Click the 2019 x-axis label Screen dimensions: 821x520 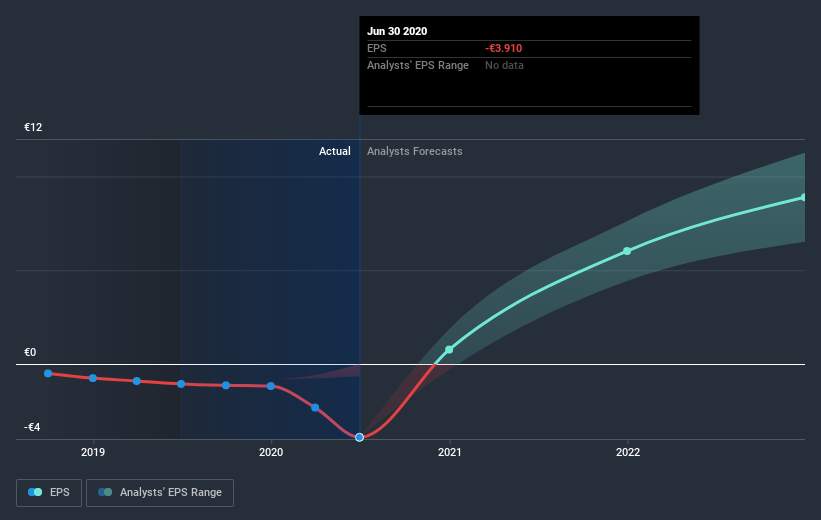[93, 452]
